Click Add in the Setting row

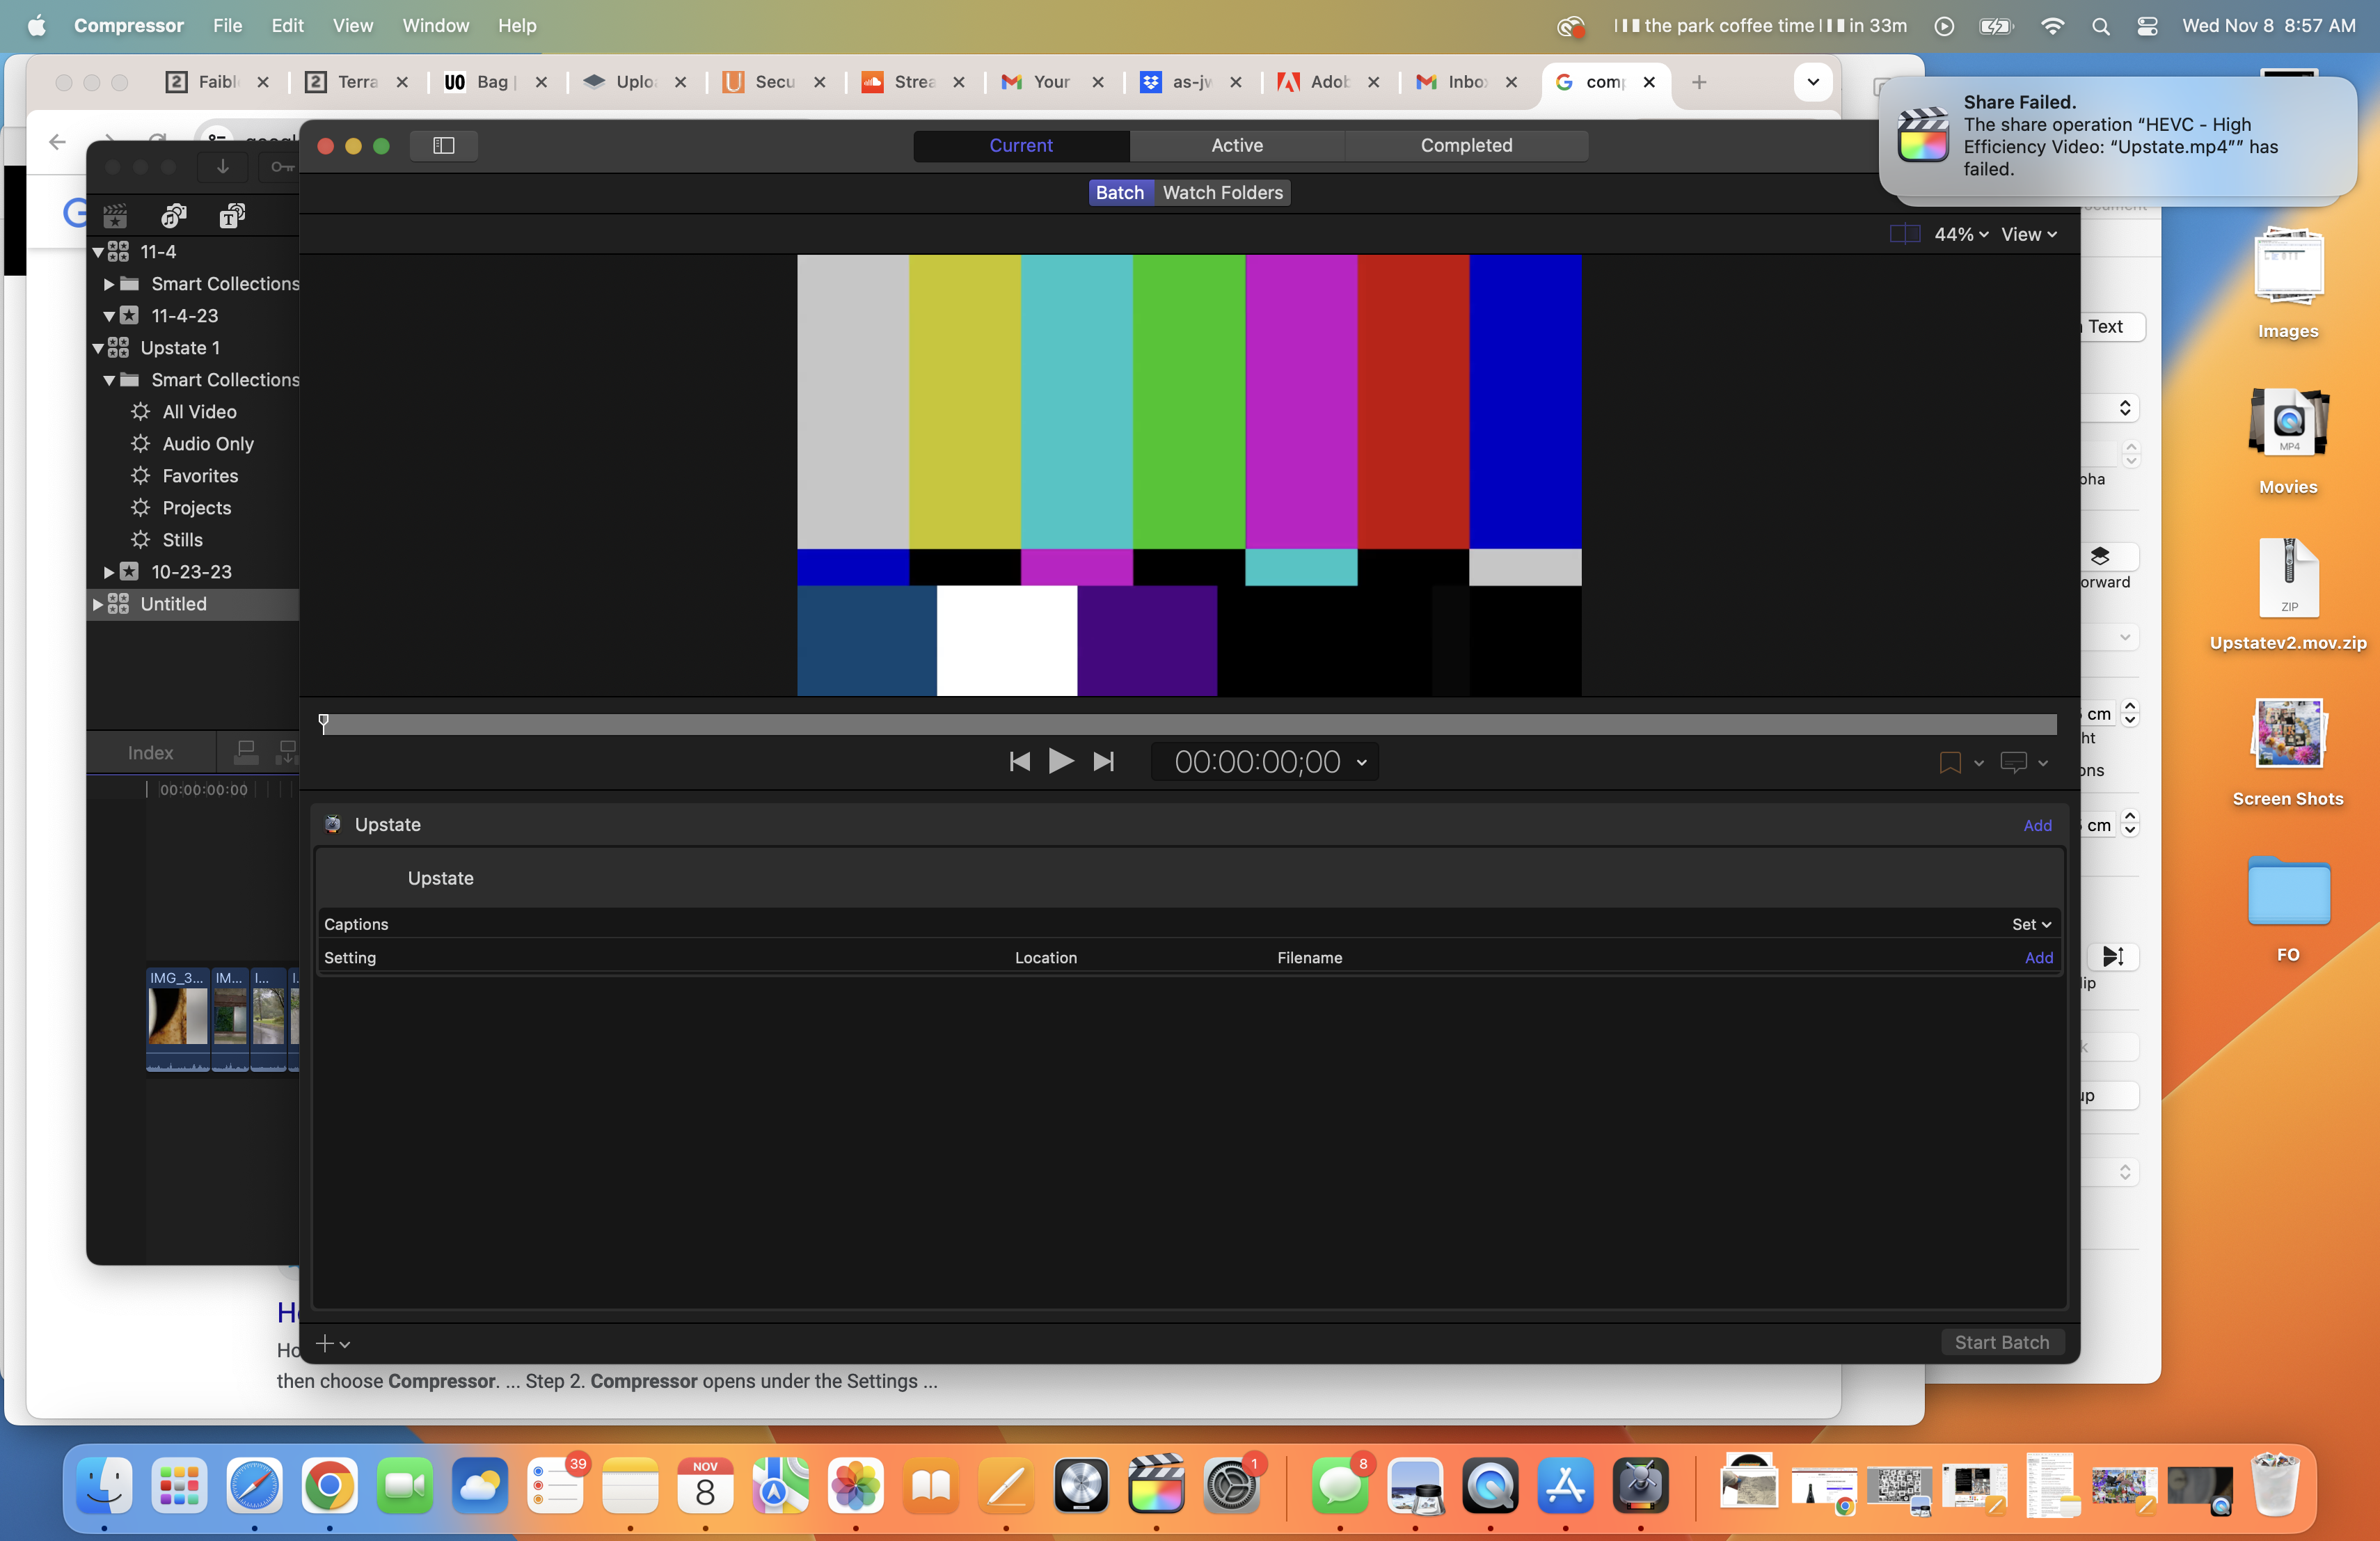tap(2038, 957)
